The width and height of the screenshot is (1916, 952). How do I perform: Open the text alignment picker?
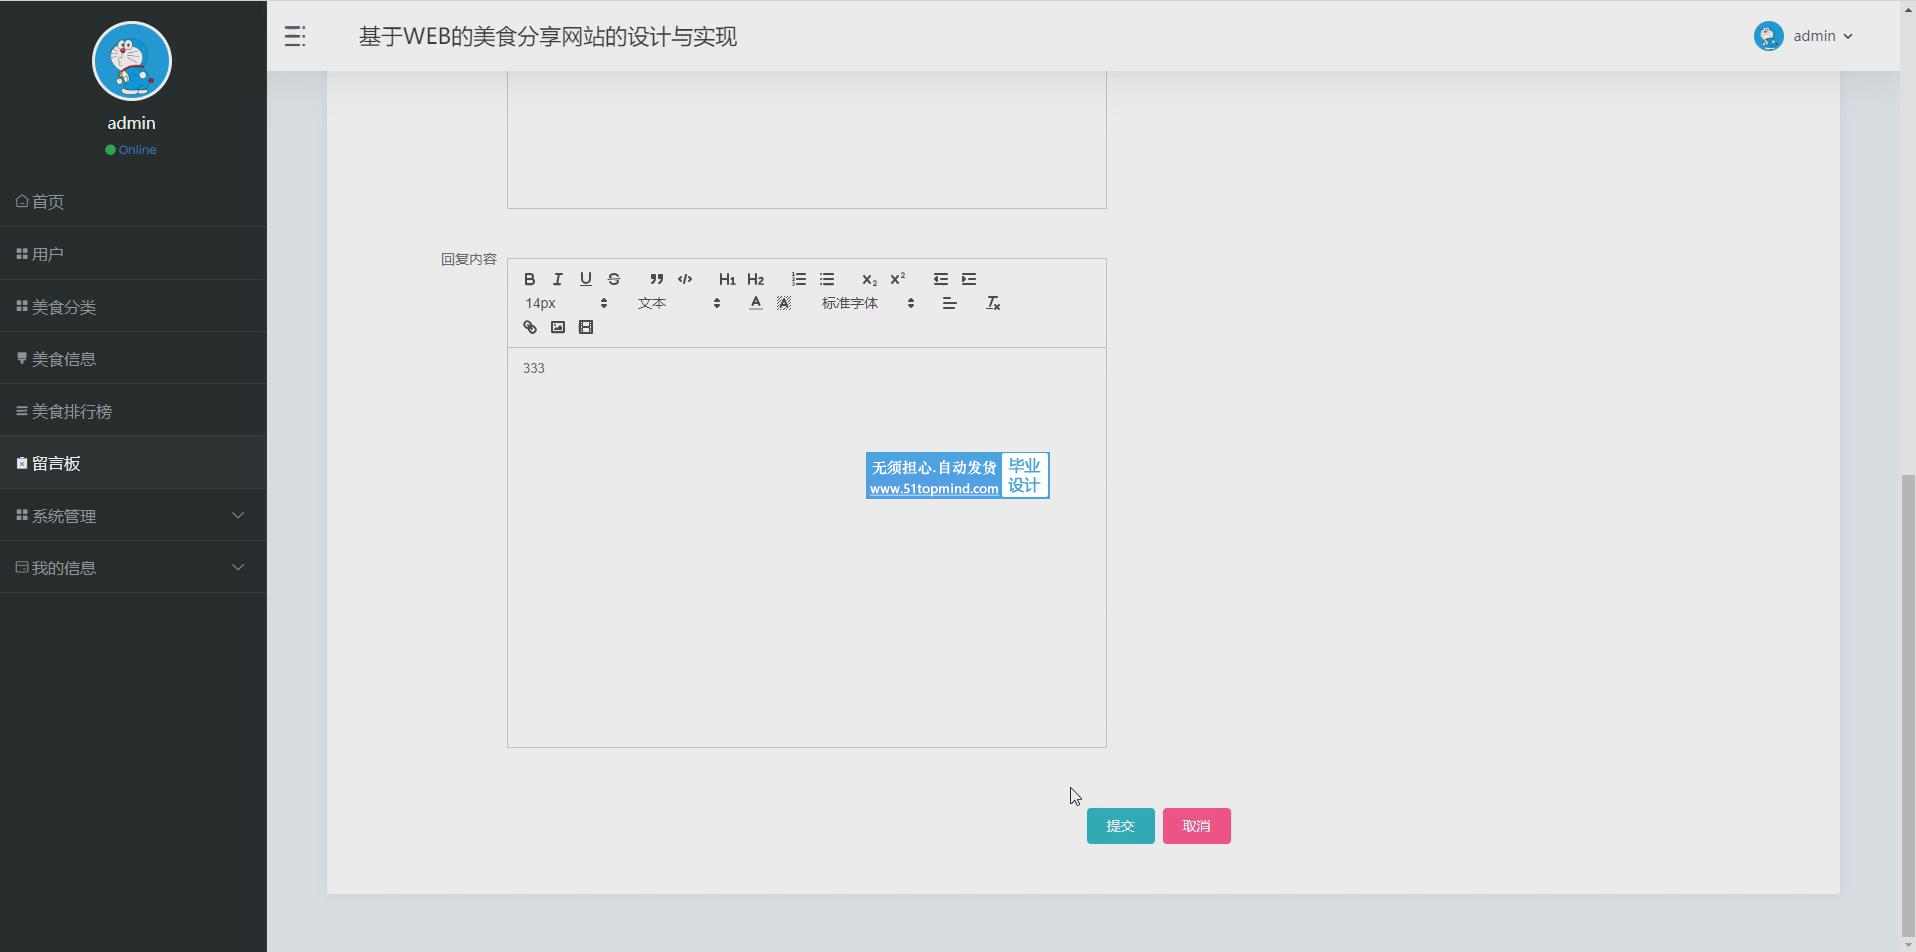[950, 303]
